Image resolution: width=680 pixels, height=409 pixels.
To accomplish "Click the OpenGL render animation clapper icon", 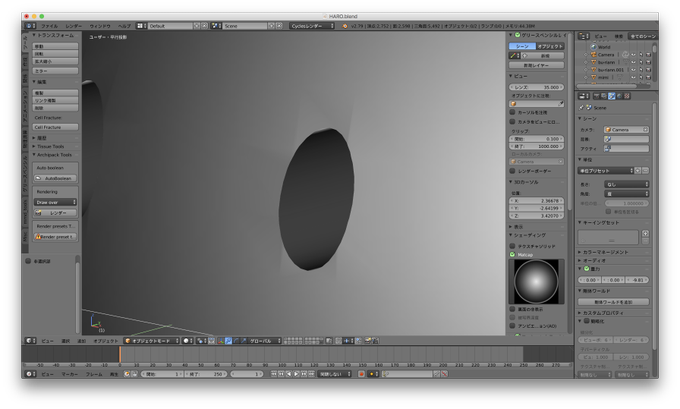I will click(x=375, y=341).
